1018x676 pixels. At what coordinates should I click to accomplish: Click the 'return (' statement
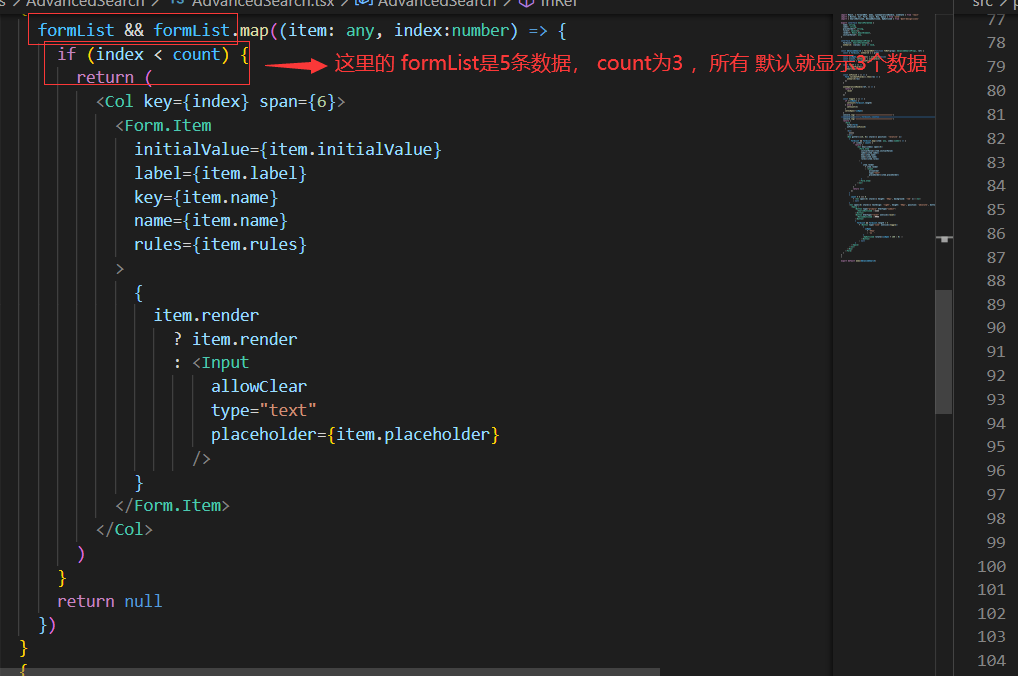pyautogui.click(x=114, y=78)
